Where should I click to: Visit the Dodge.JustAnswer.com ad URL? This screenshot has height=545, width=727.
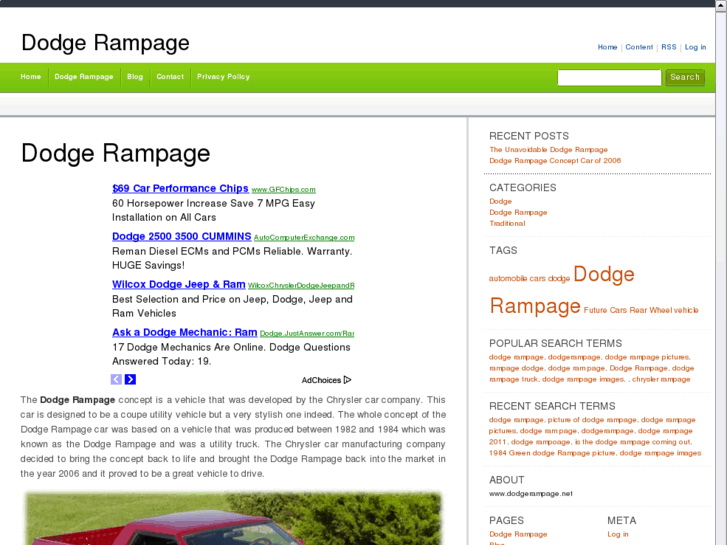click(x=307, y=333)
